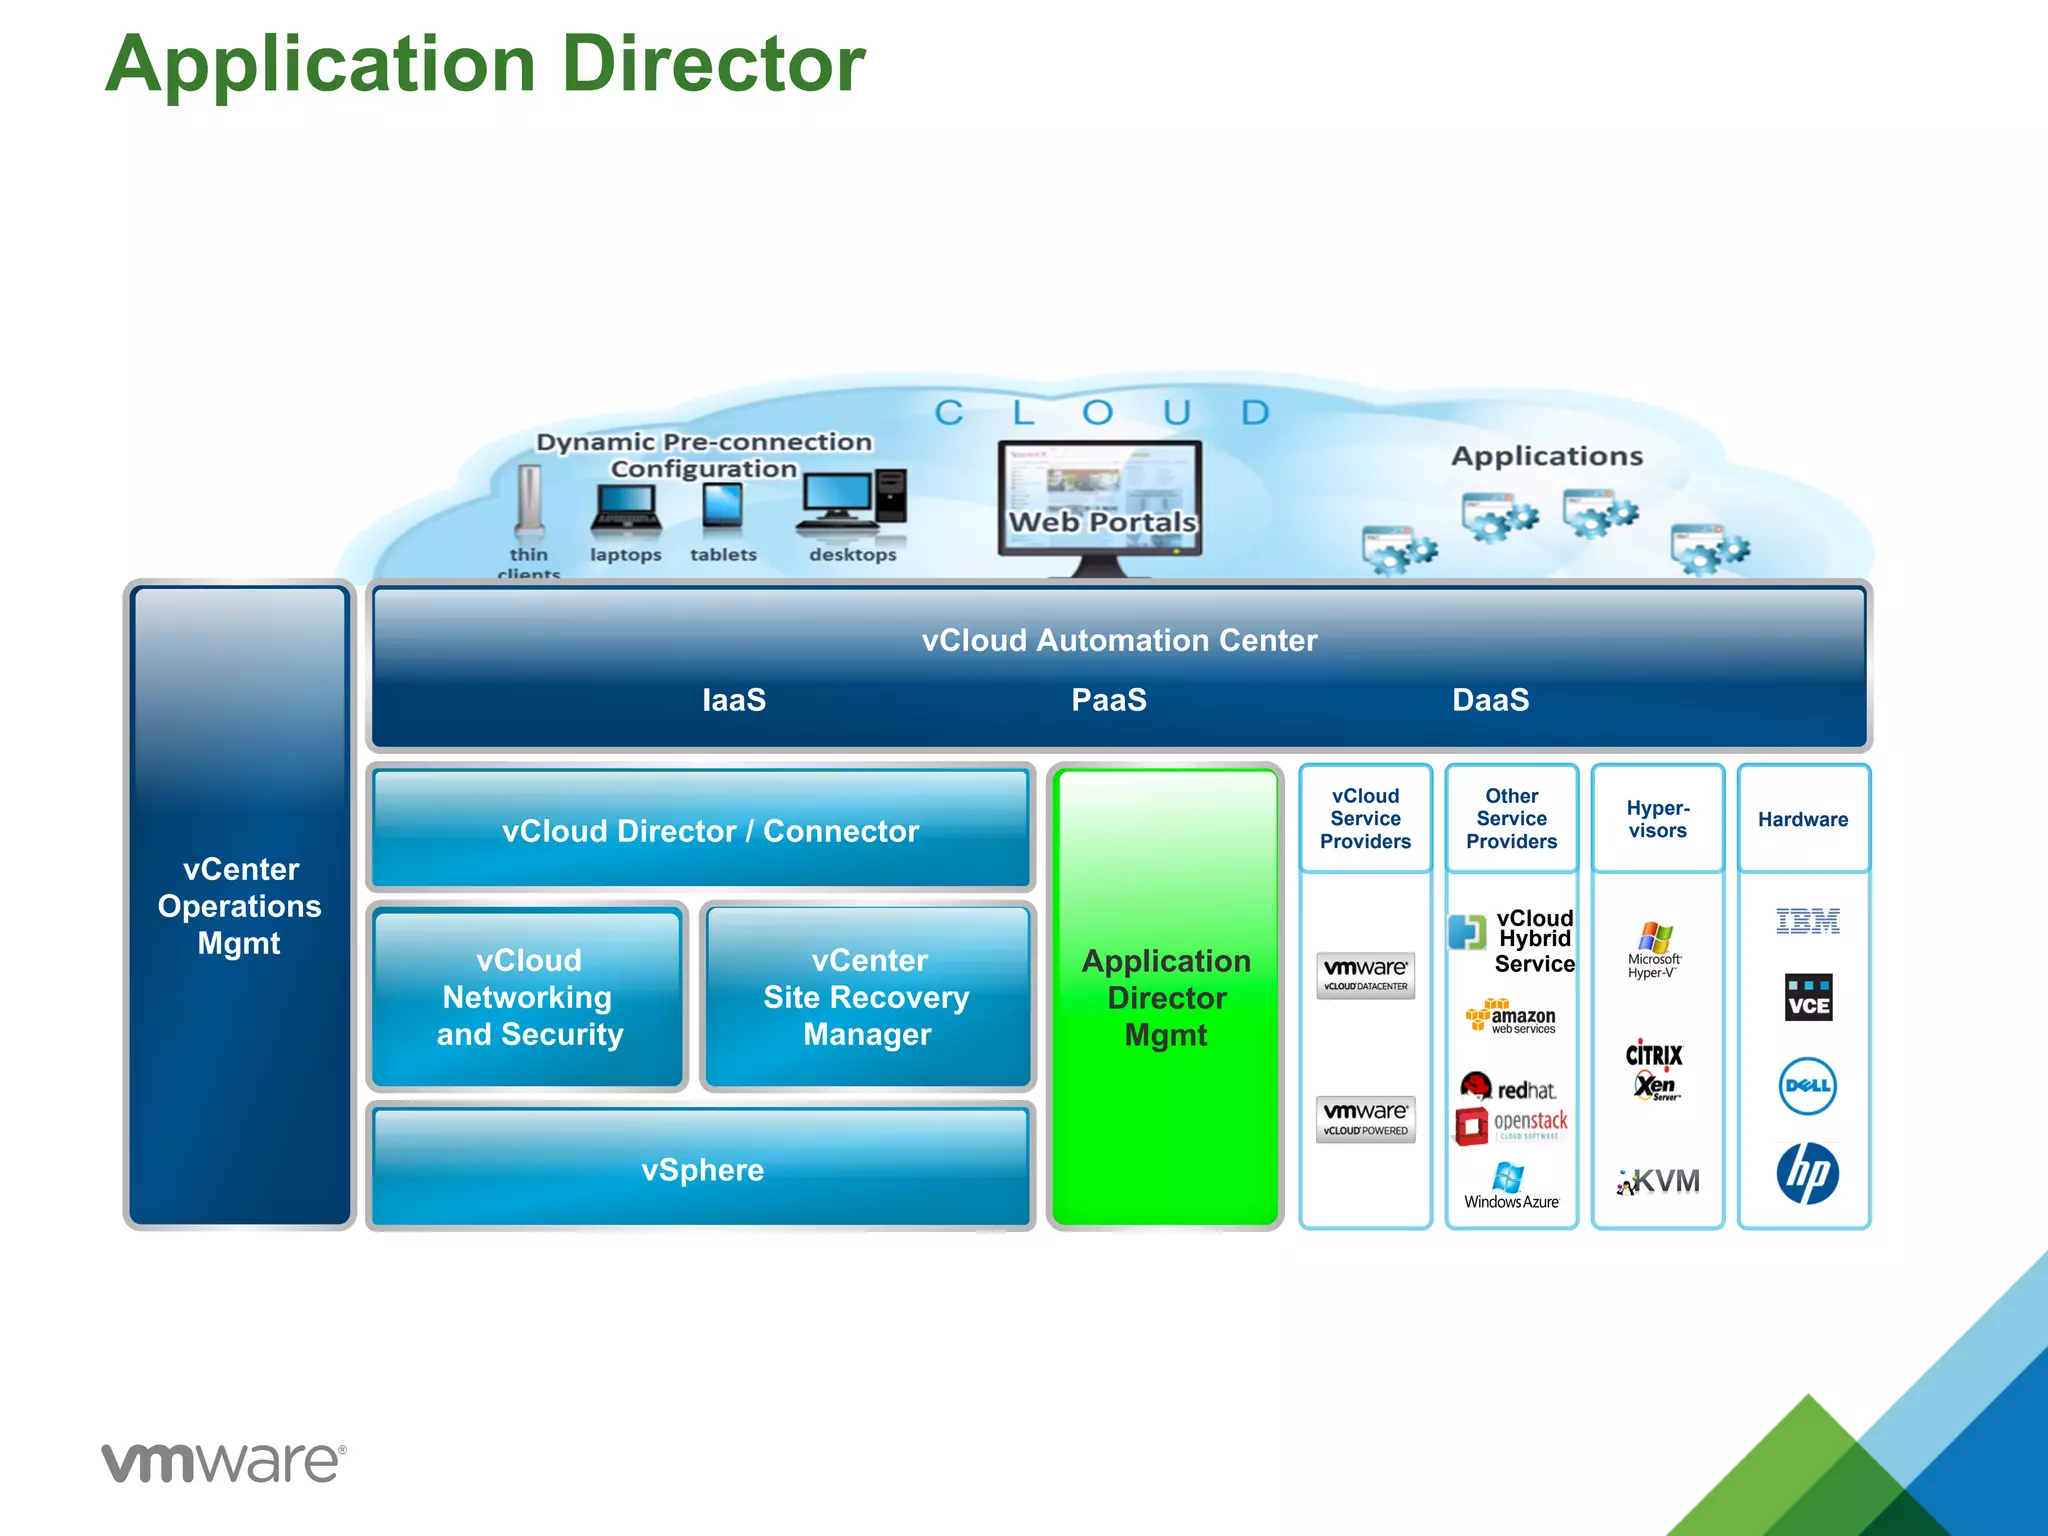The height and width of the screenshot is (1536, 2048).
Task: Select the vCenter Operations Mgmt column
Action: pyautogui.click(x=240, y=905)
